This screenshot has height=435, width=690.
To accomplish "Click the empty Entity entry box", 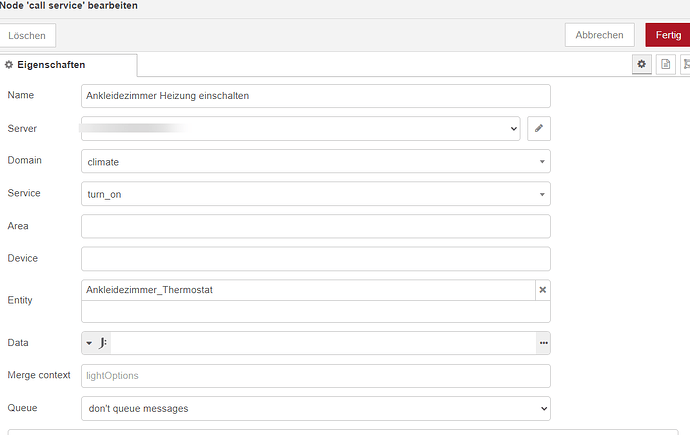I will [315, 311].
